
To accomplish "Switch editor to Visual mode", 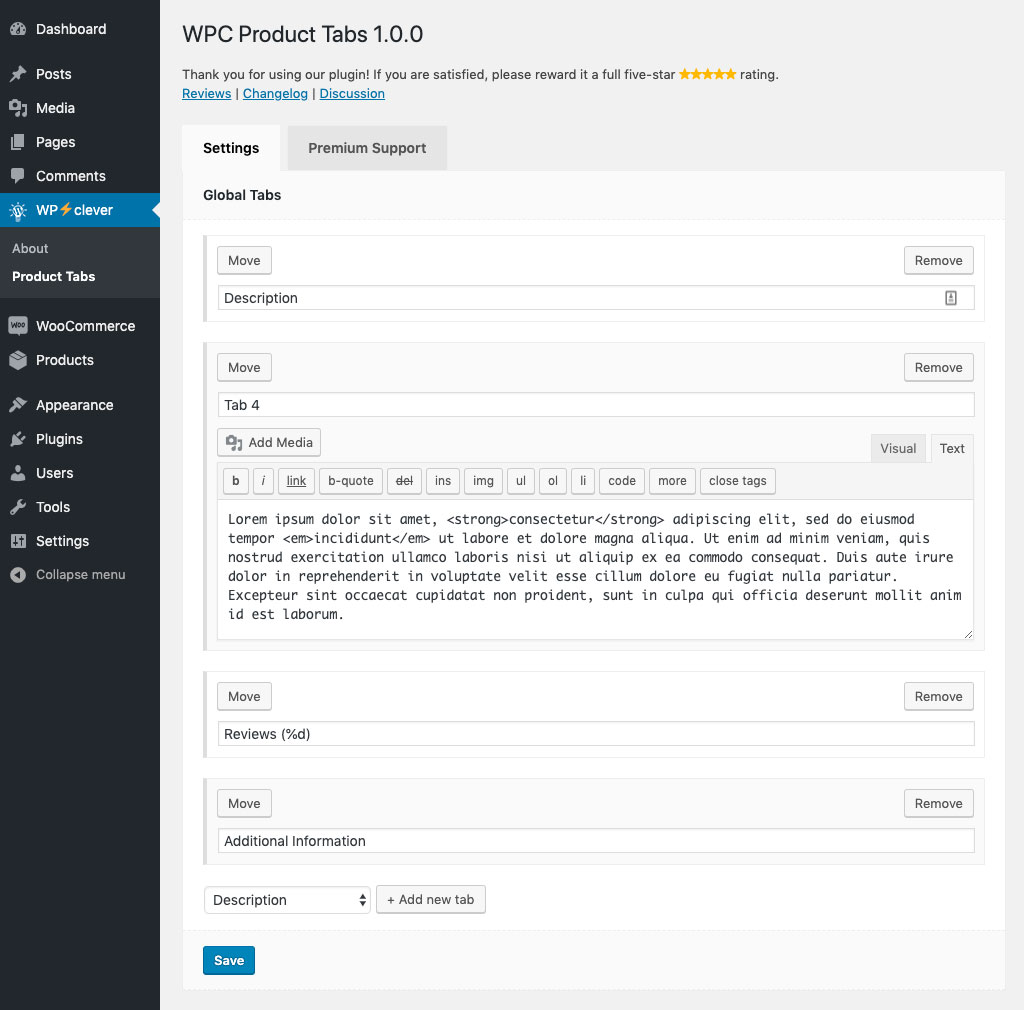I will (x=897, y=449).
